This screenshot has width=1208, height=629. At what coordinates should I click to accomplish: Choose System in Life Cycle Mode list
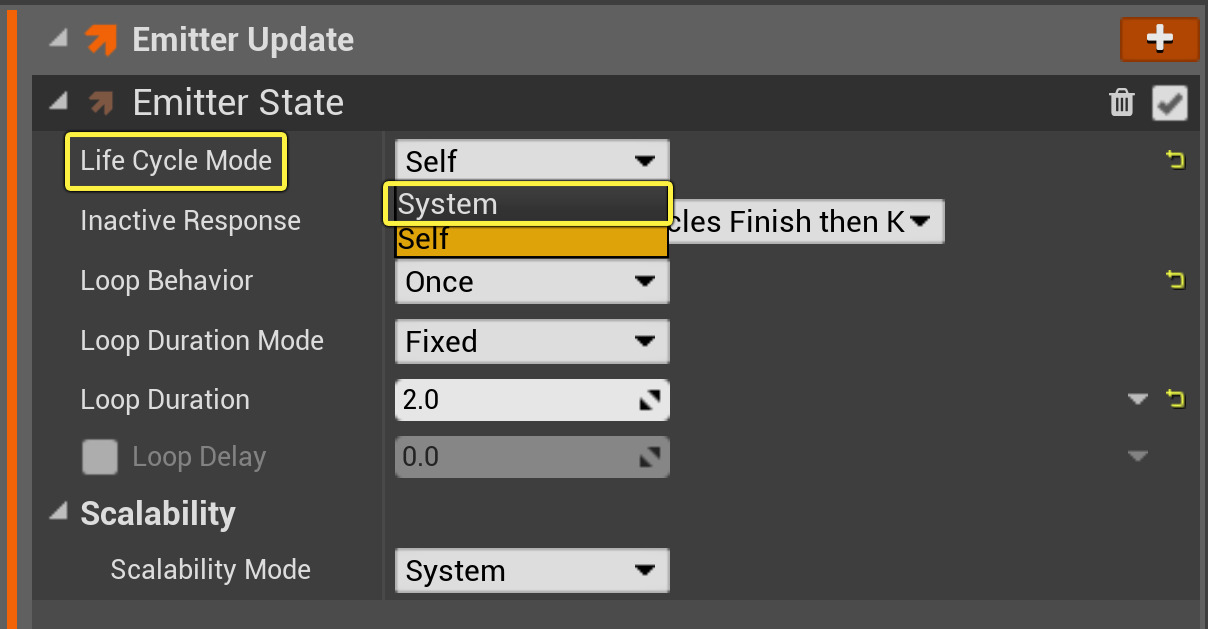[529, 204]
